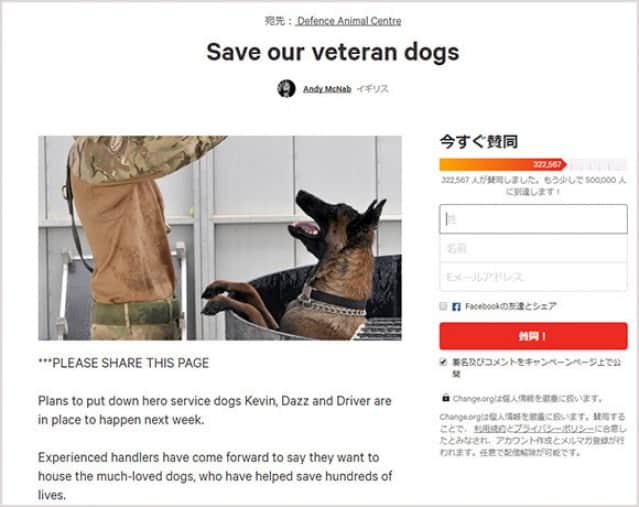Image resolution: width=639 pixels, height=507 pixels.
Task: Untick the display signature publicly checkbox
Action: tap(443, 362)
